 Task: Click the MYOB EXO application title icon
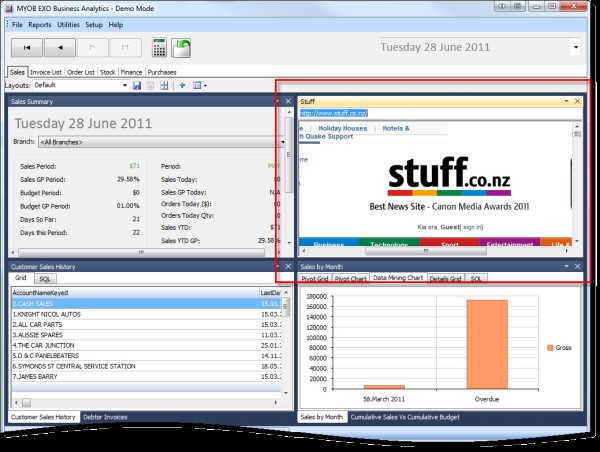point(9,8)
